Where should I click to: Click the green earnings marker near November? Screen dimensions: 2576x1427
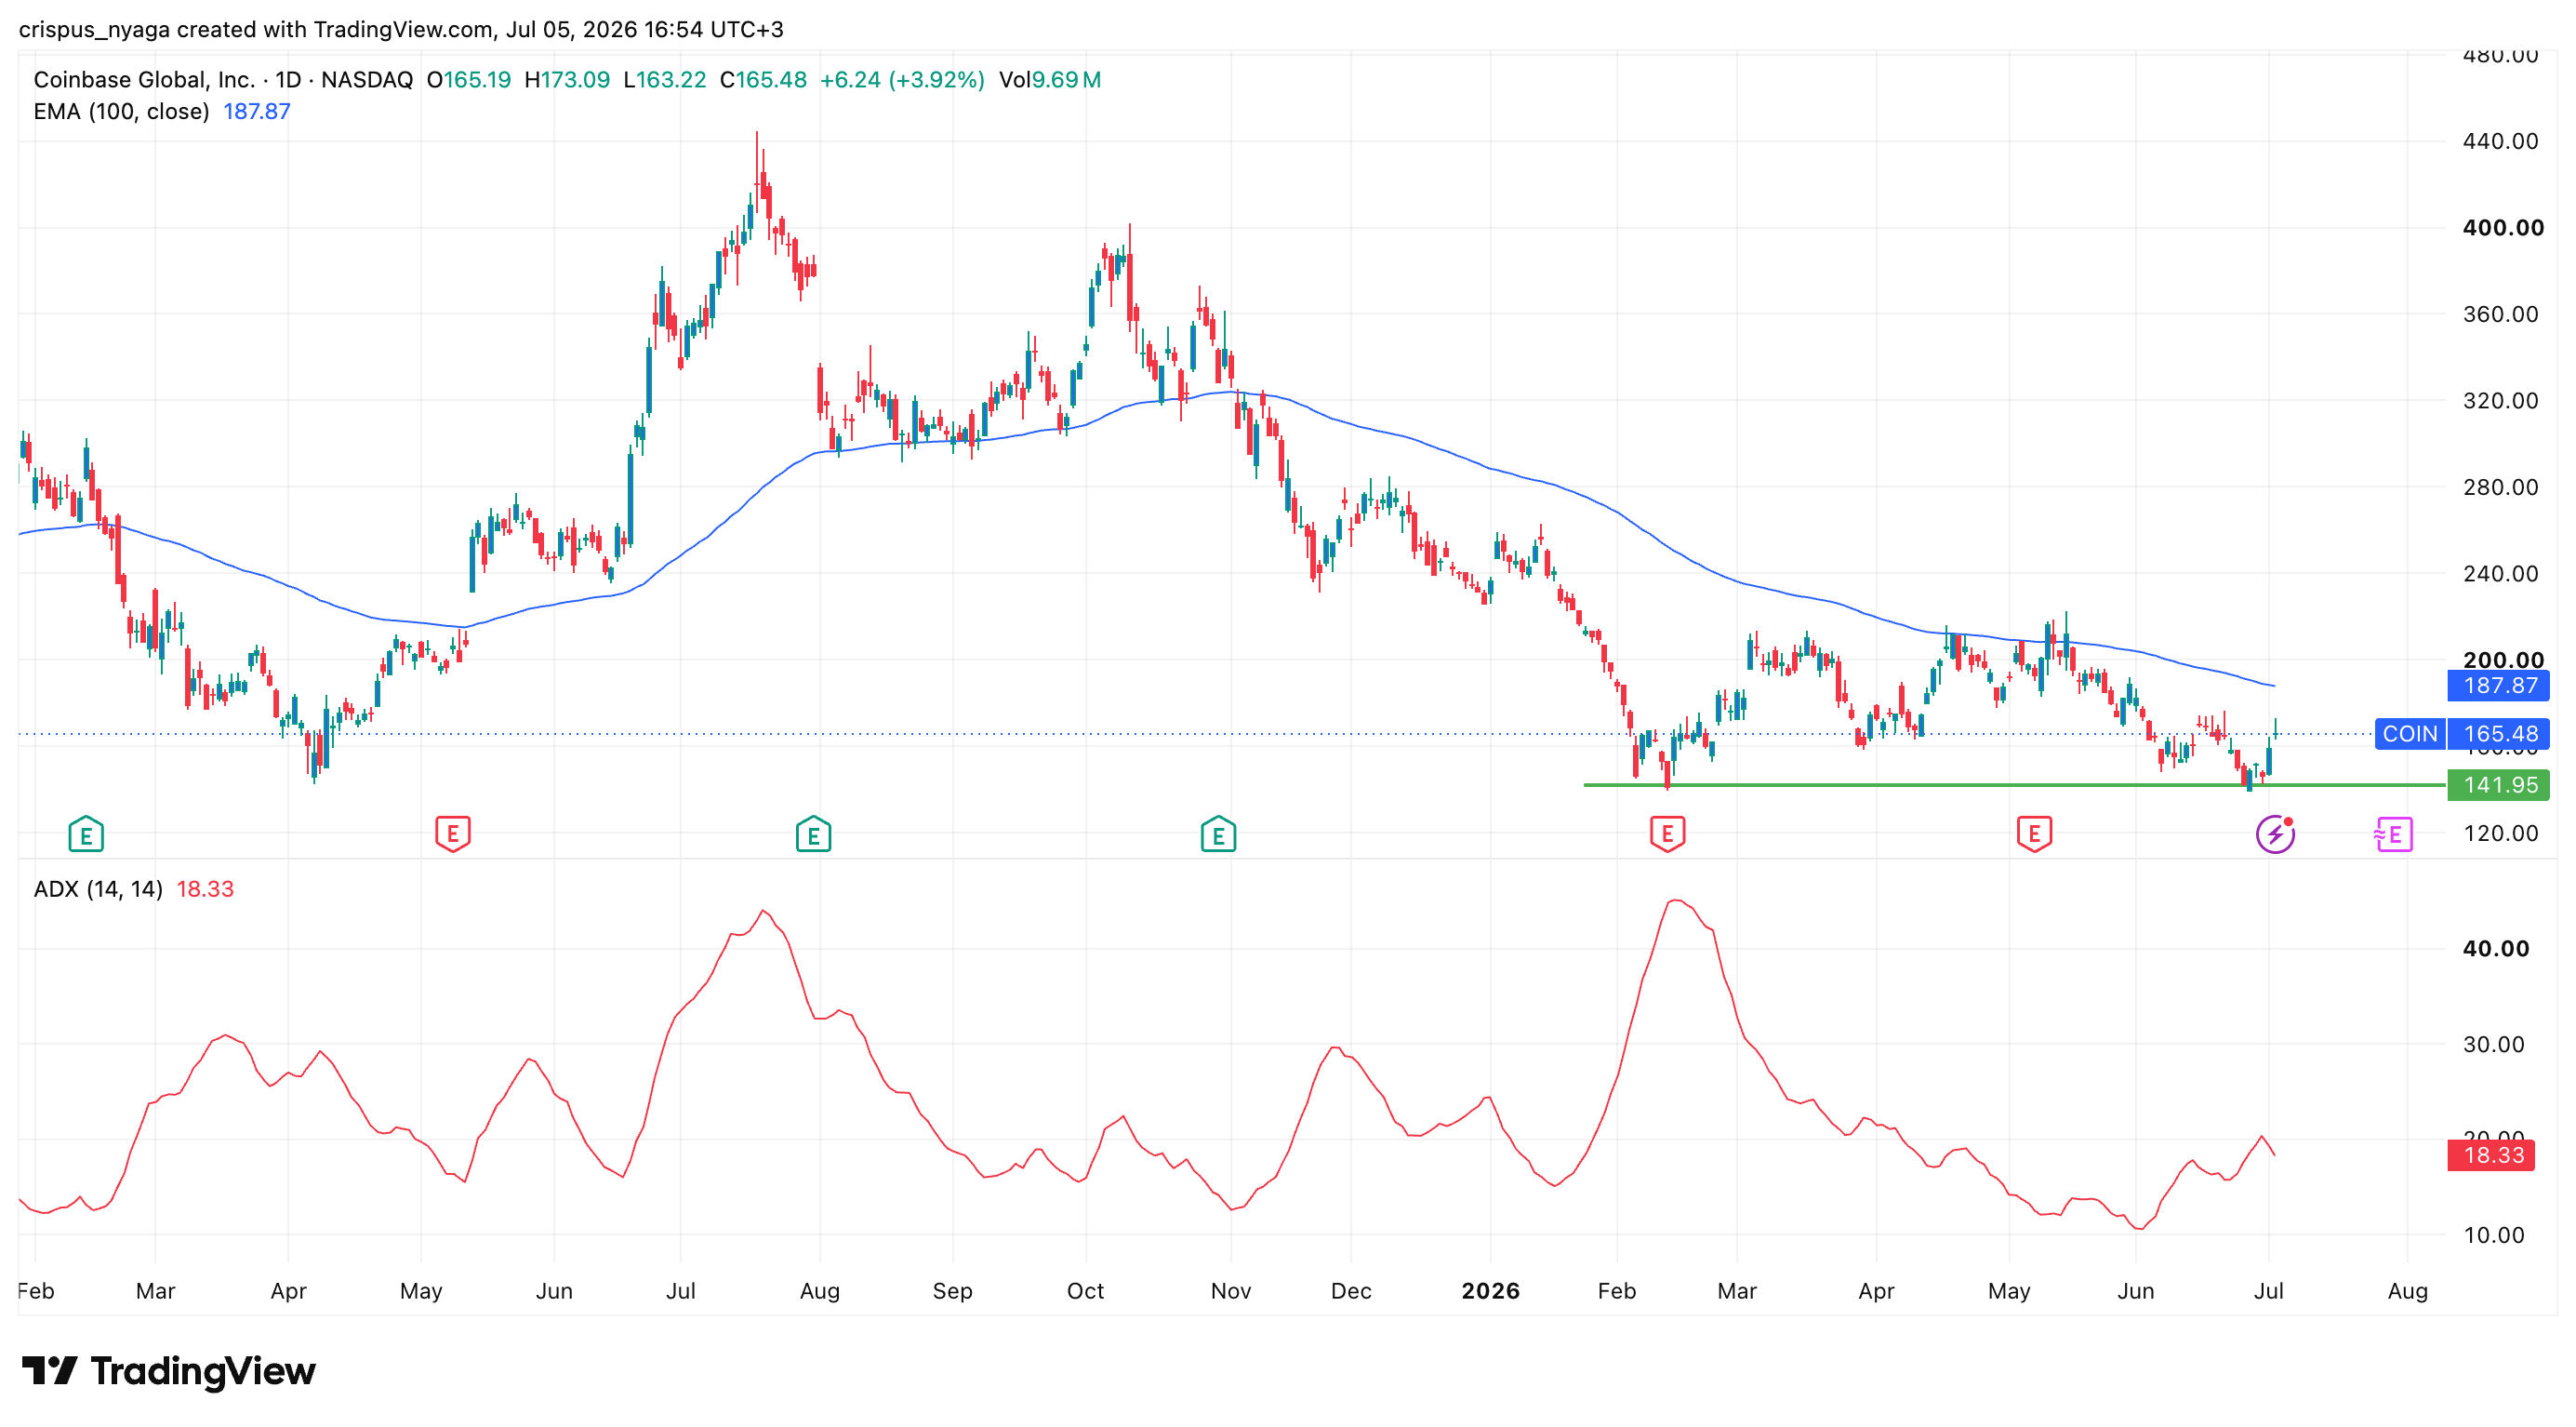(x=1218, y=834)
